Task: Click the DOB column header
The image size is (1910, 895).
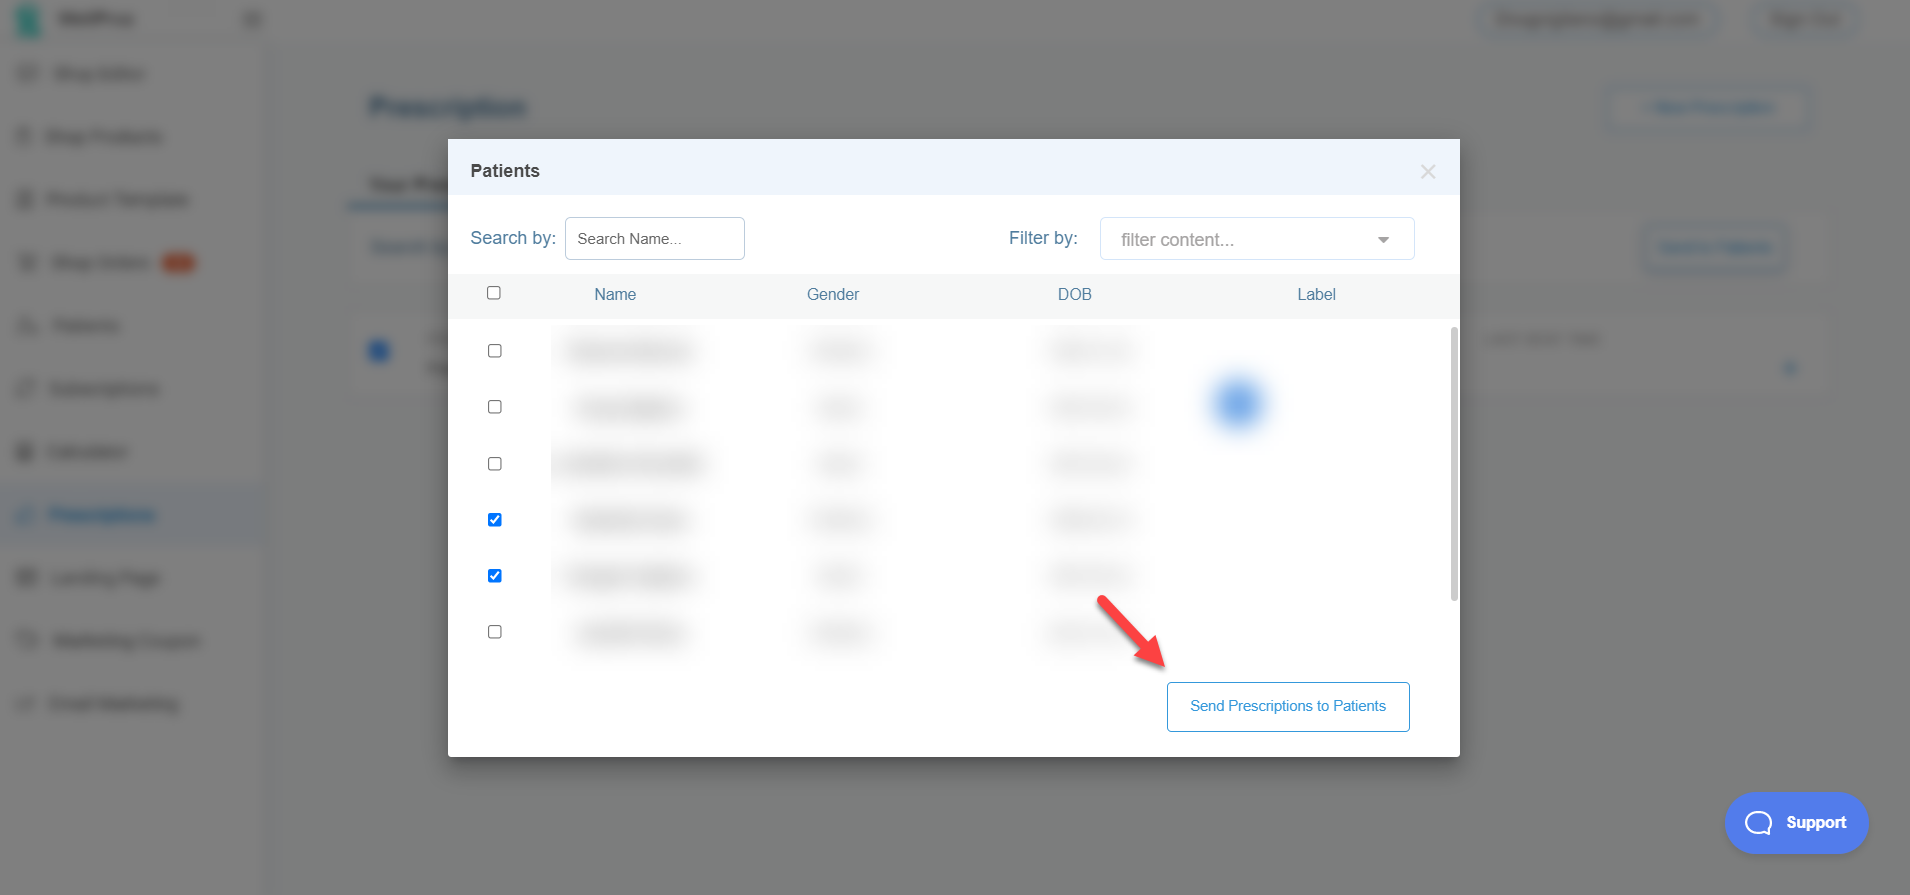Action: 1074,294
